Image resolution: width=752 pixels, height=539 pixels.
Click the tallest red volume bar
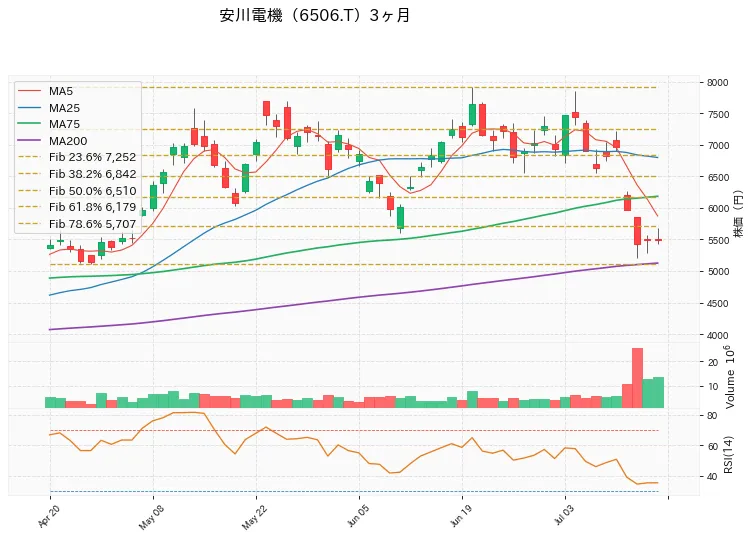coord(637,378)
